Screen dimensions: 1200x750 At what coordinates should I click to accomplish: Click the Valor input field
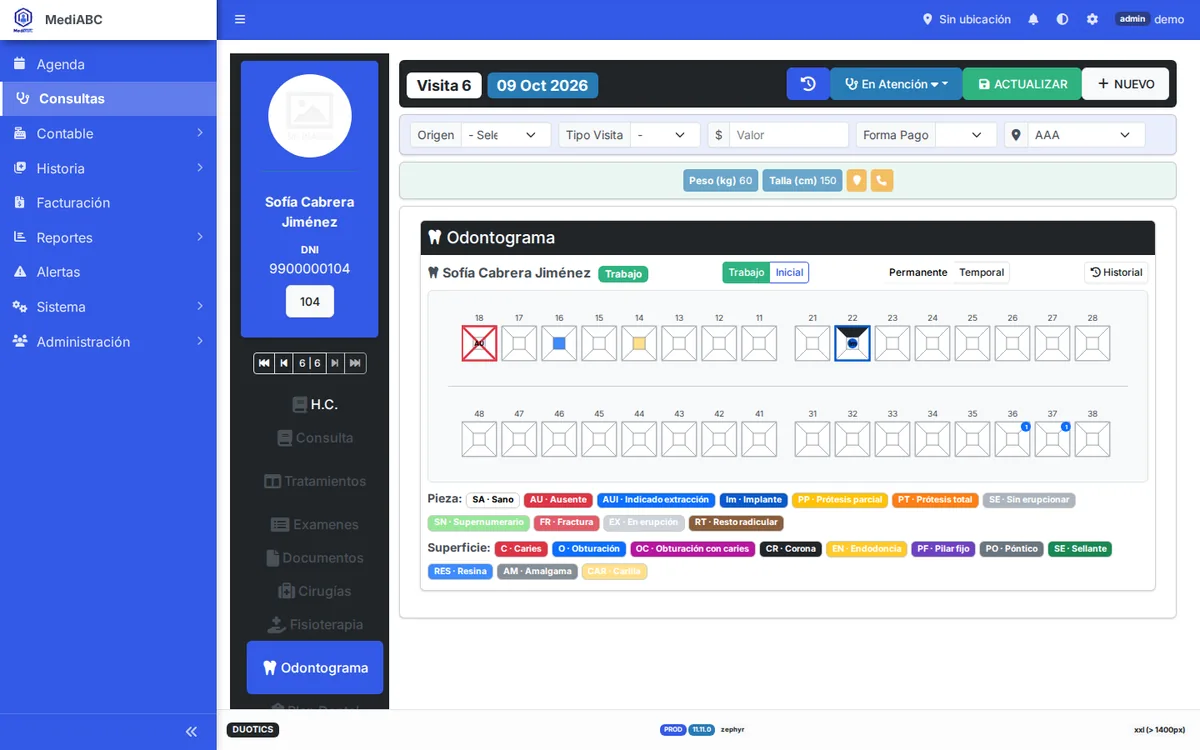pos(789,135)
